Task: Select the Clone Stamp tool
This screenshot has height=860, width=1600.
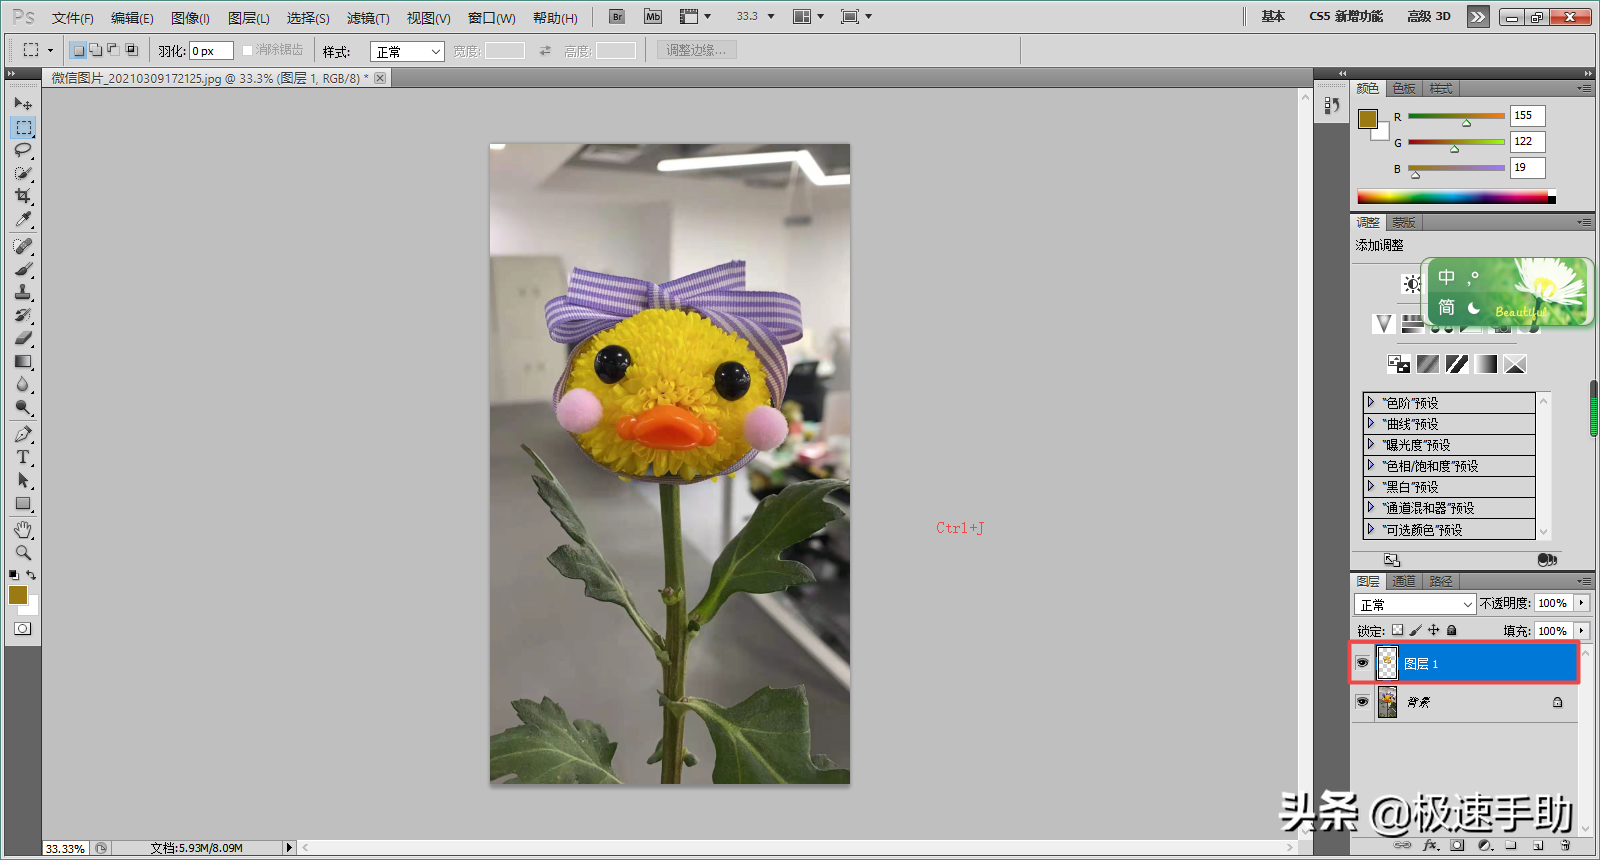Action: 23,292
